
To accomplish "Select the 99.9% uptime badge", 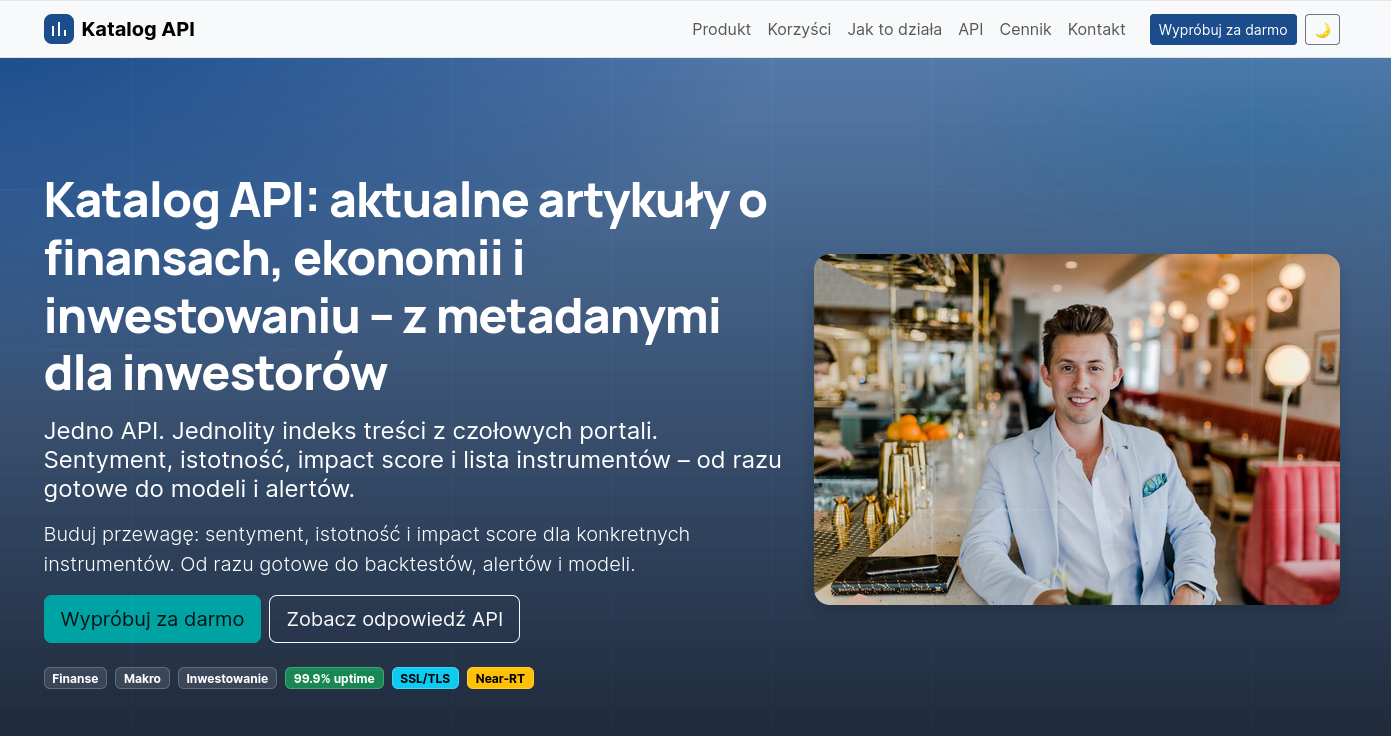I will [x=334, y=678].
